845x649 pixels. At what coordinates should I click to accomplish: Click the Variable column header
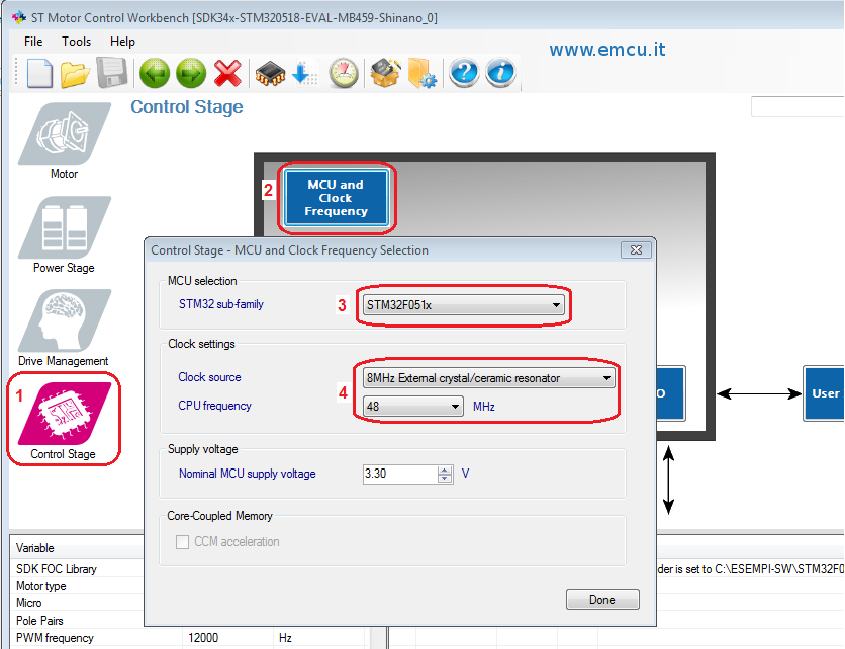click(x=78, y=548)
